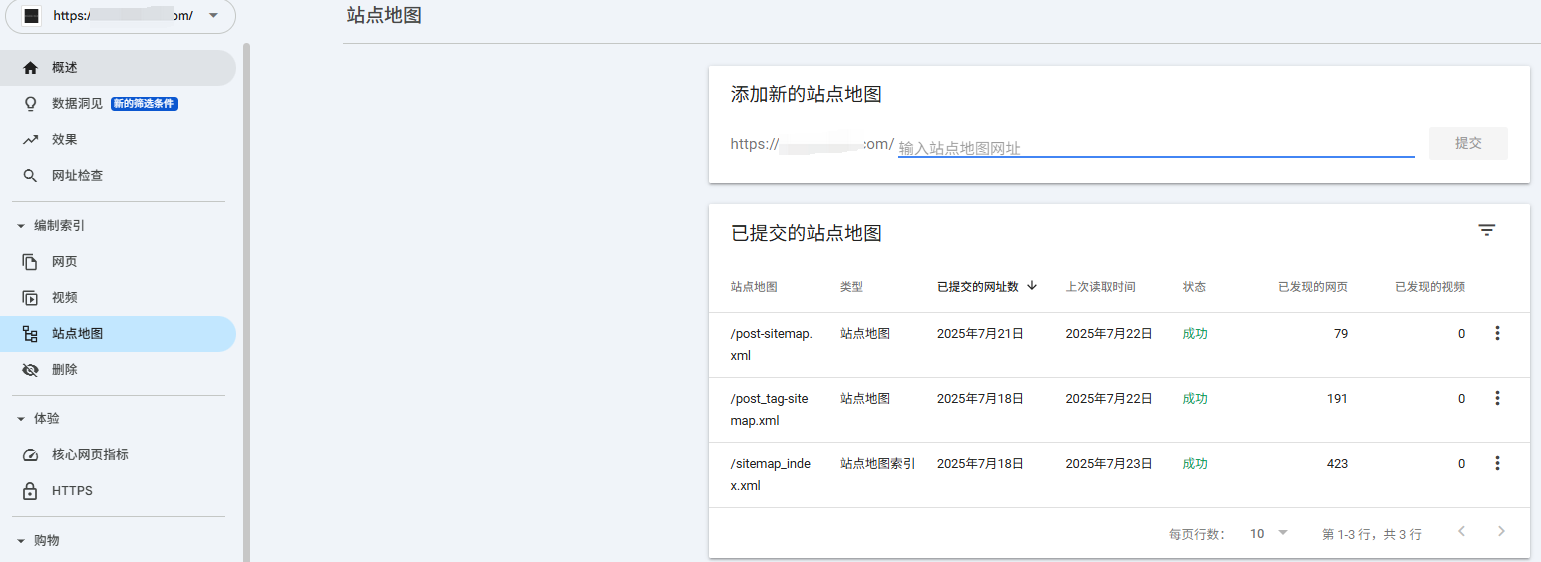Collapse the 购物 section
This screenshot has width=1541, height=562.
tap(21, 541)
